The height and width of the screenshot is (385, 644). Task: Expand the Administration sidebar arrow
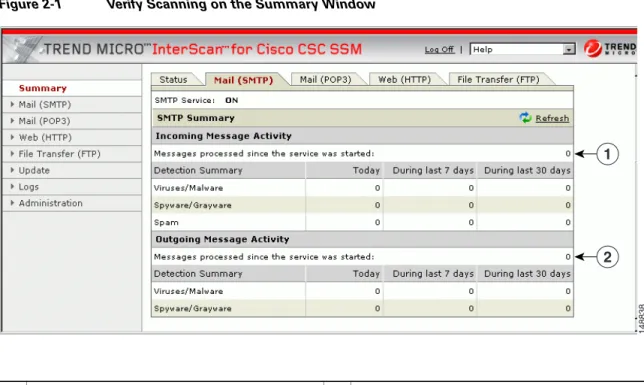pos(12,203)
